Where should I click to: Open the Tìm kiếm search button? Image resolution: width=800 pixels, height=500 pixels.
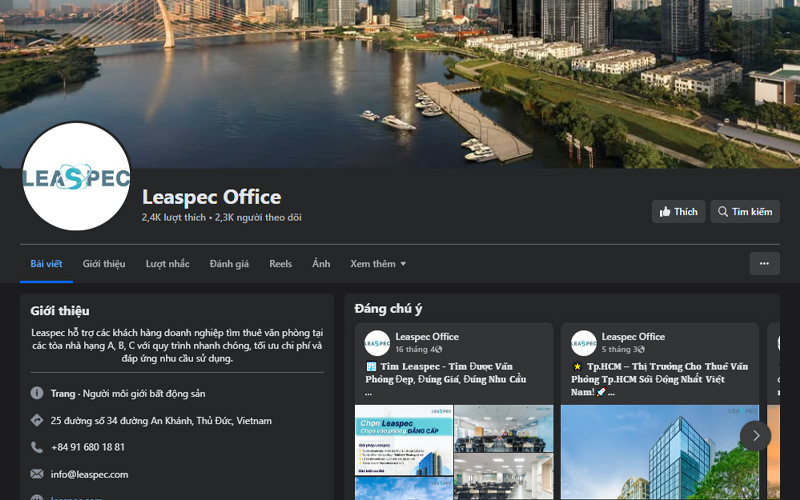pos(745,212)
